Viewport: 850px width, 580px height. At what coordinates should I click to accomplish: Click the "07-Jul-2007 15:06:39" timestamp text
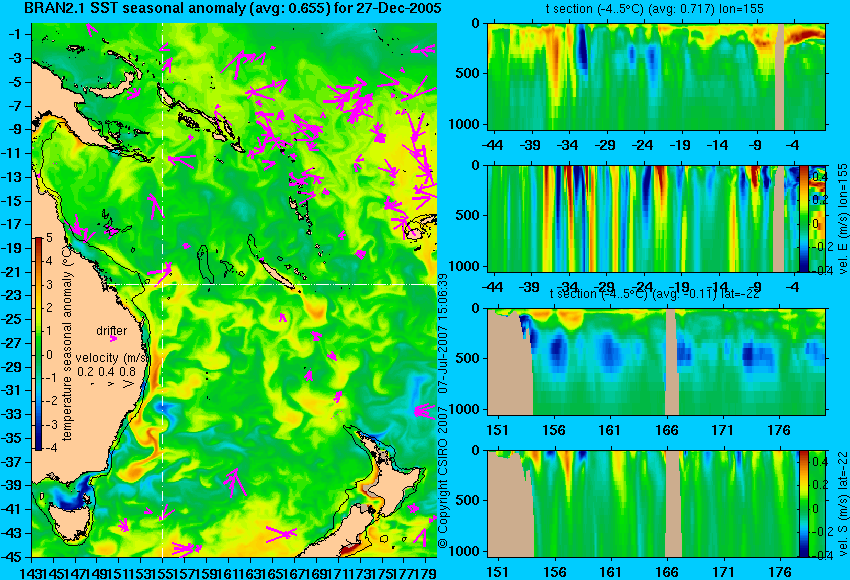(x=443, y=333)
